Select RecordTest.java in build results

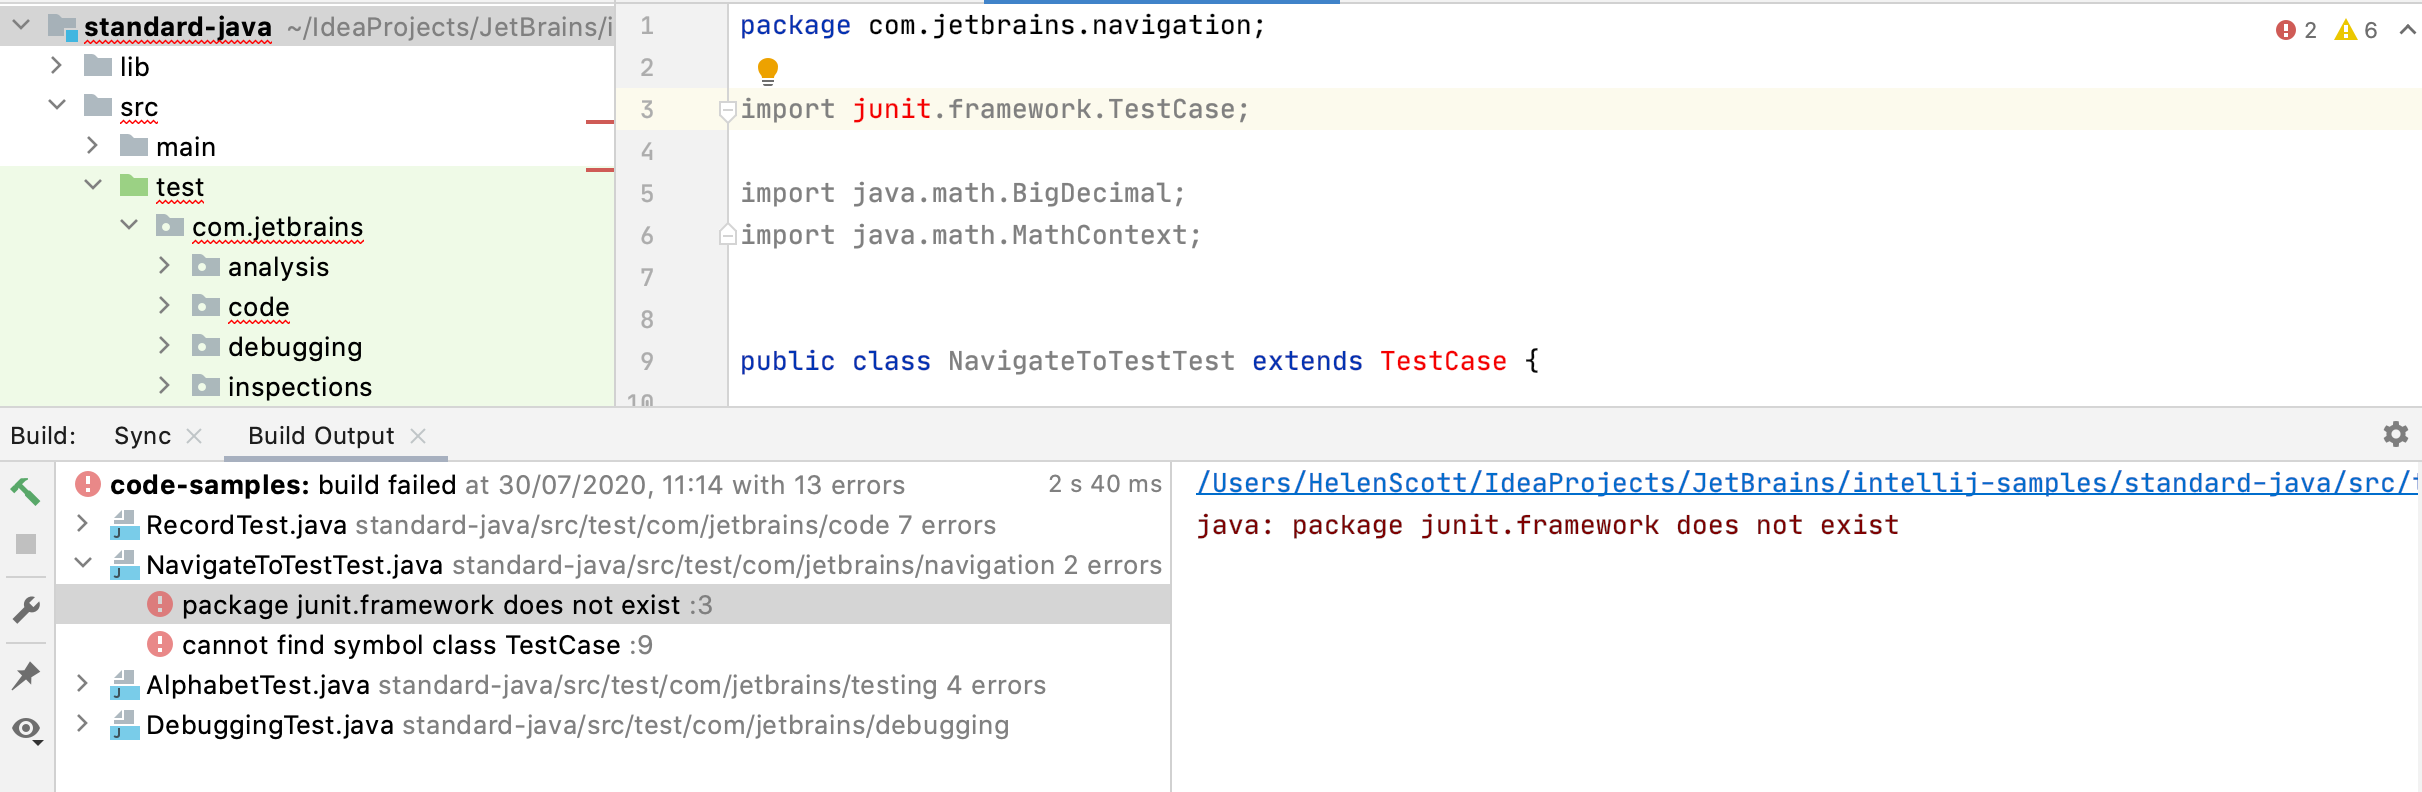point(613,525)
